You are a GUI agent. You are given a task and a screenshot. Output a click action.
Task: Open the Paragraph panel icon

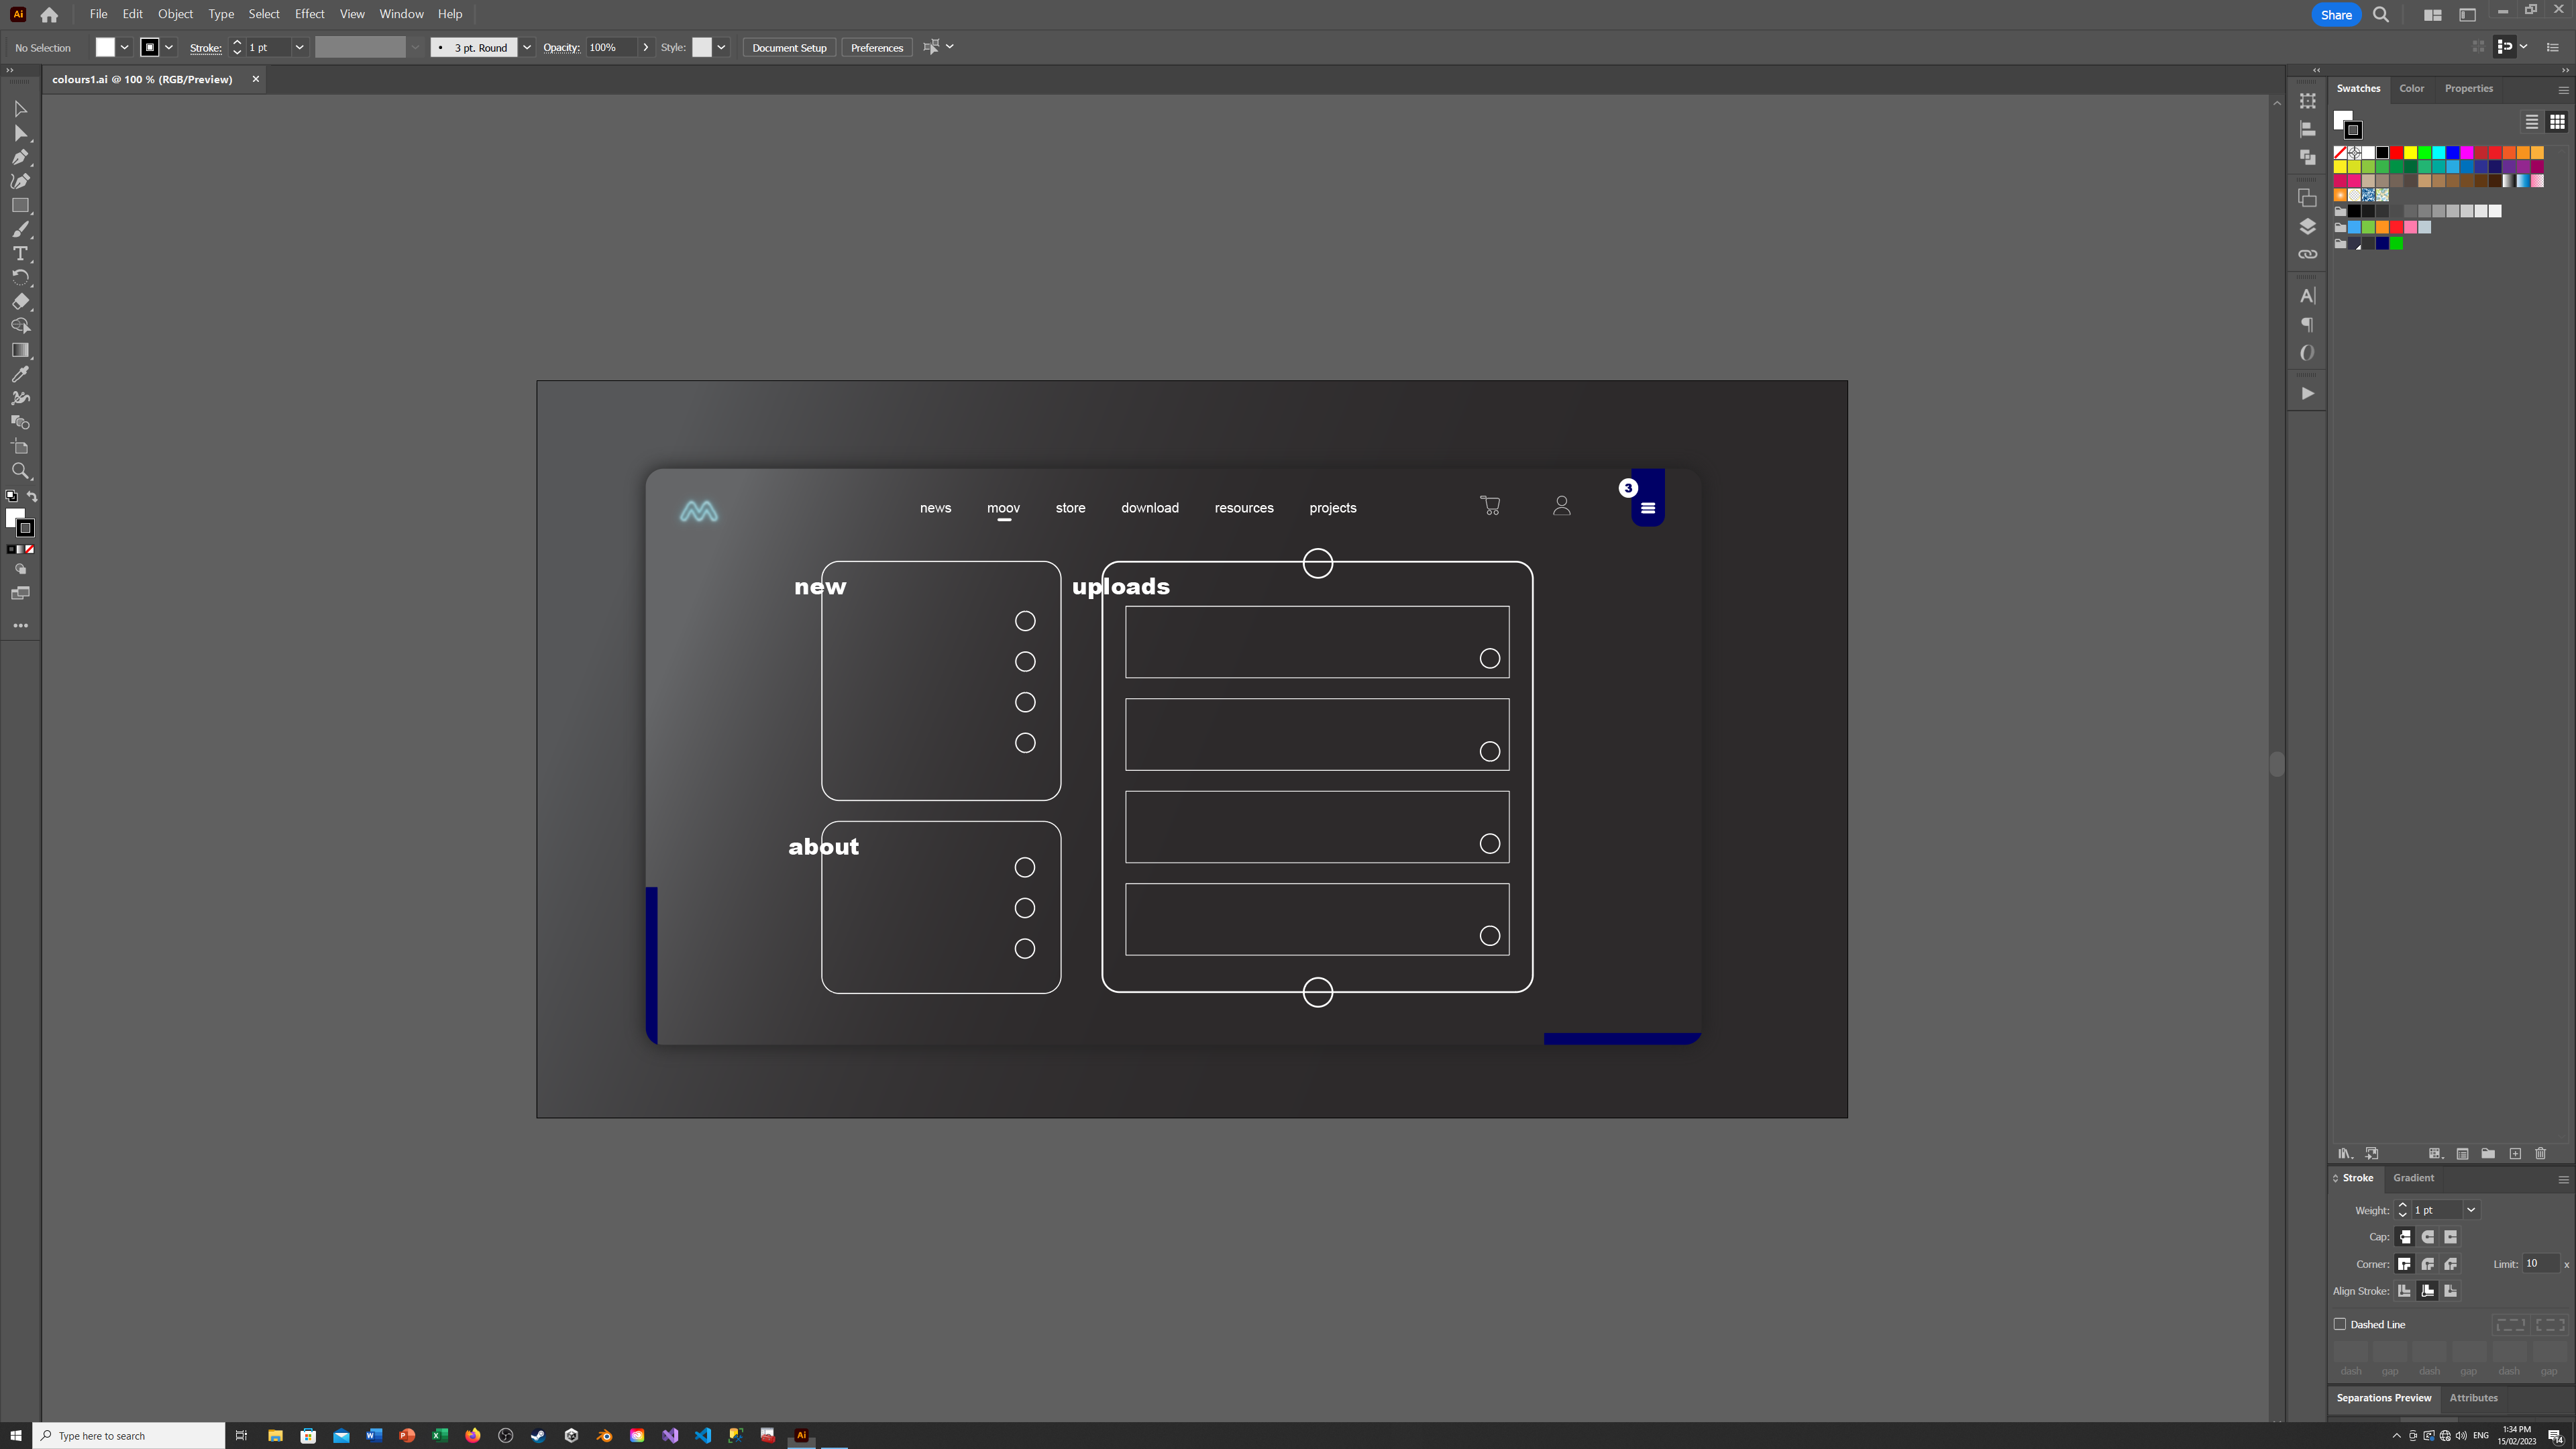(2307, 324)
